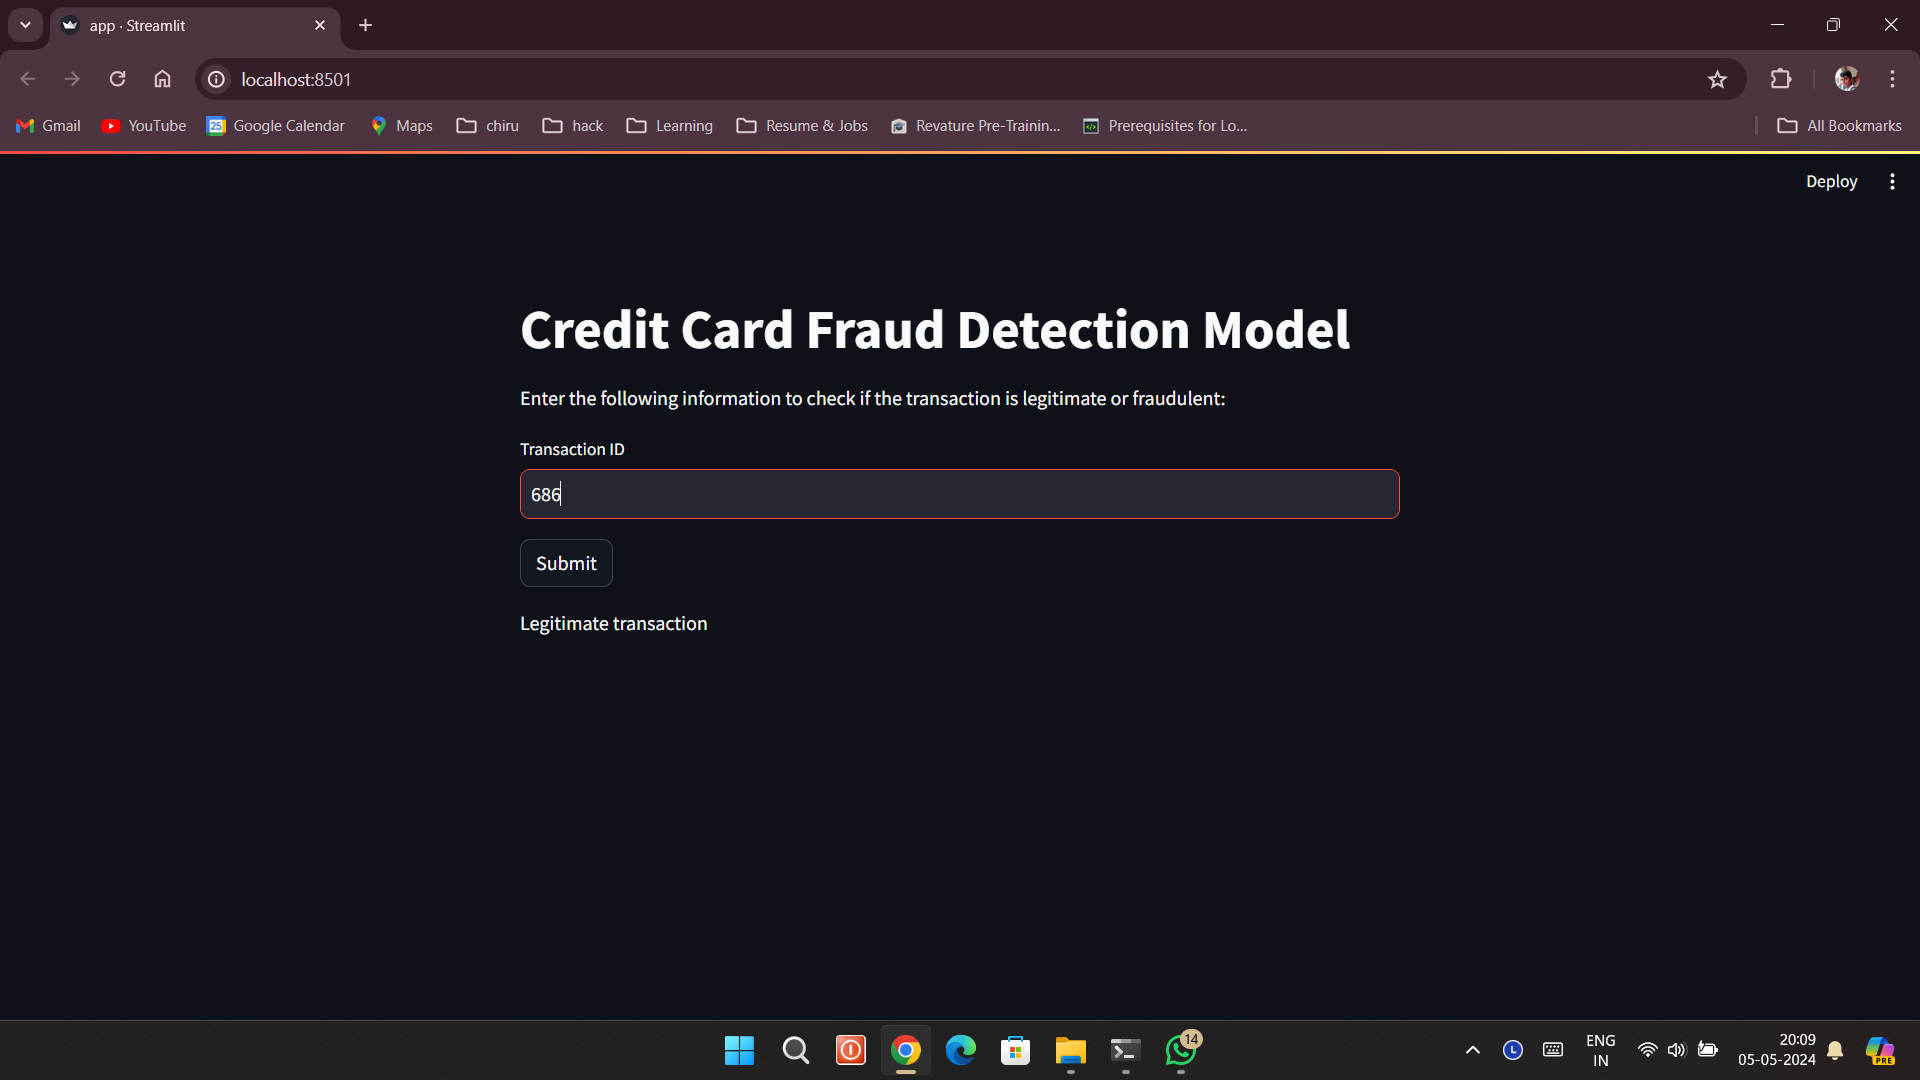Open the All Bookmarks folder
This screenshot has height=1080, width=1920.
click(1839, 126)
